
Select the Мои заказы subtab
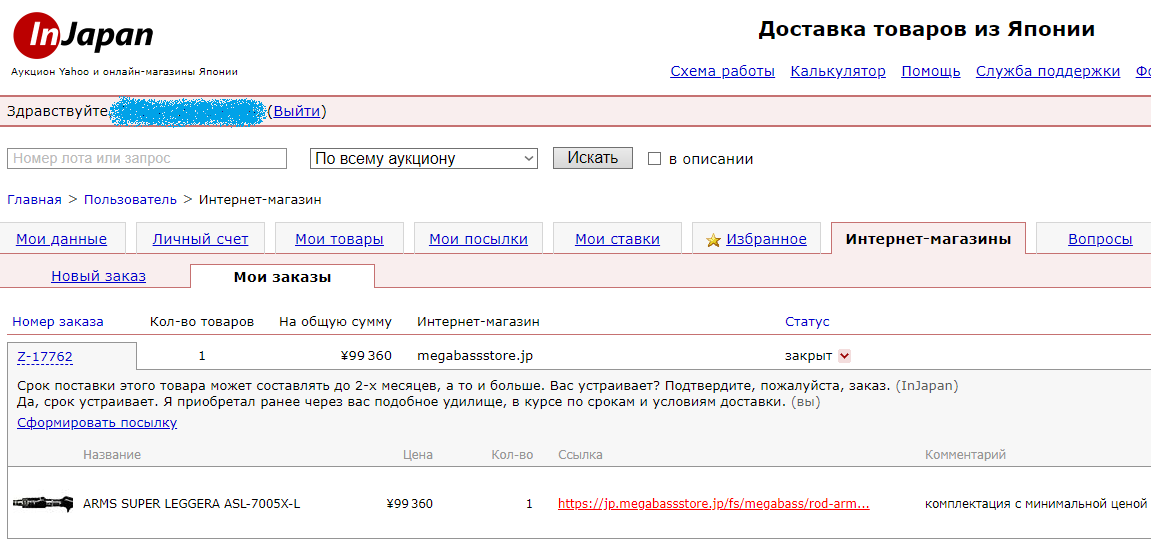[x=282, y=277]
